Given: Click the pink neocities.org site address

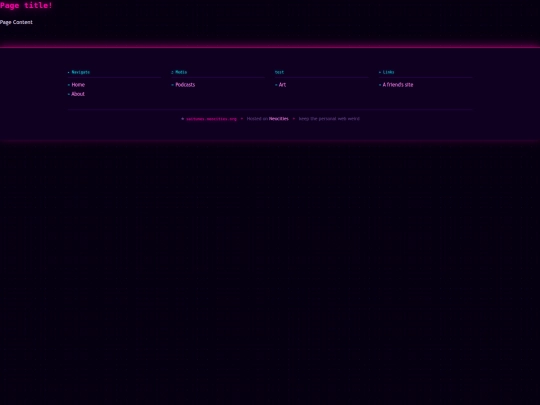Looking at the screenshot, I should [x=211, y=119].
